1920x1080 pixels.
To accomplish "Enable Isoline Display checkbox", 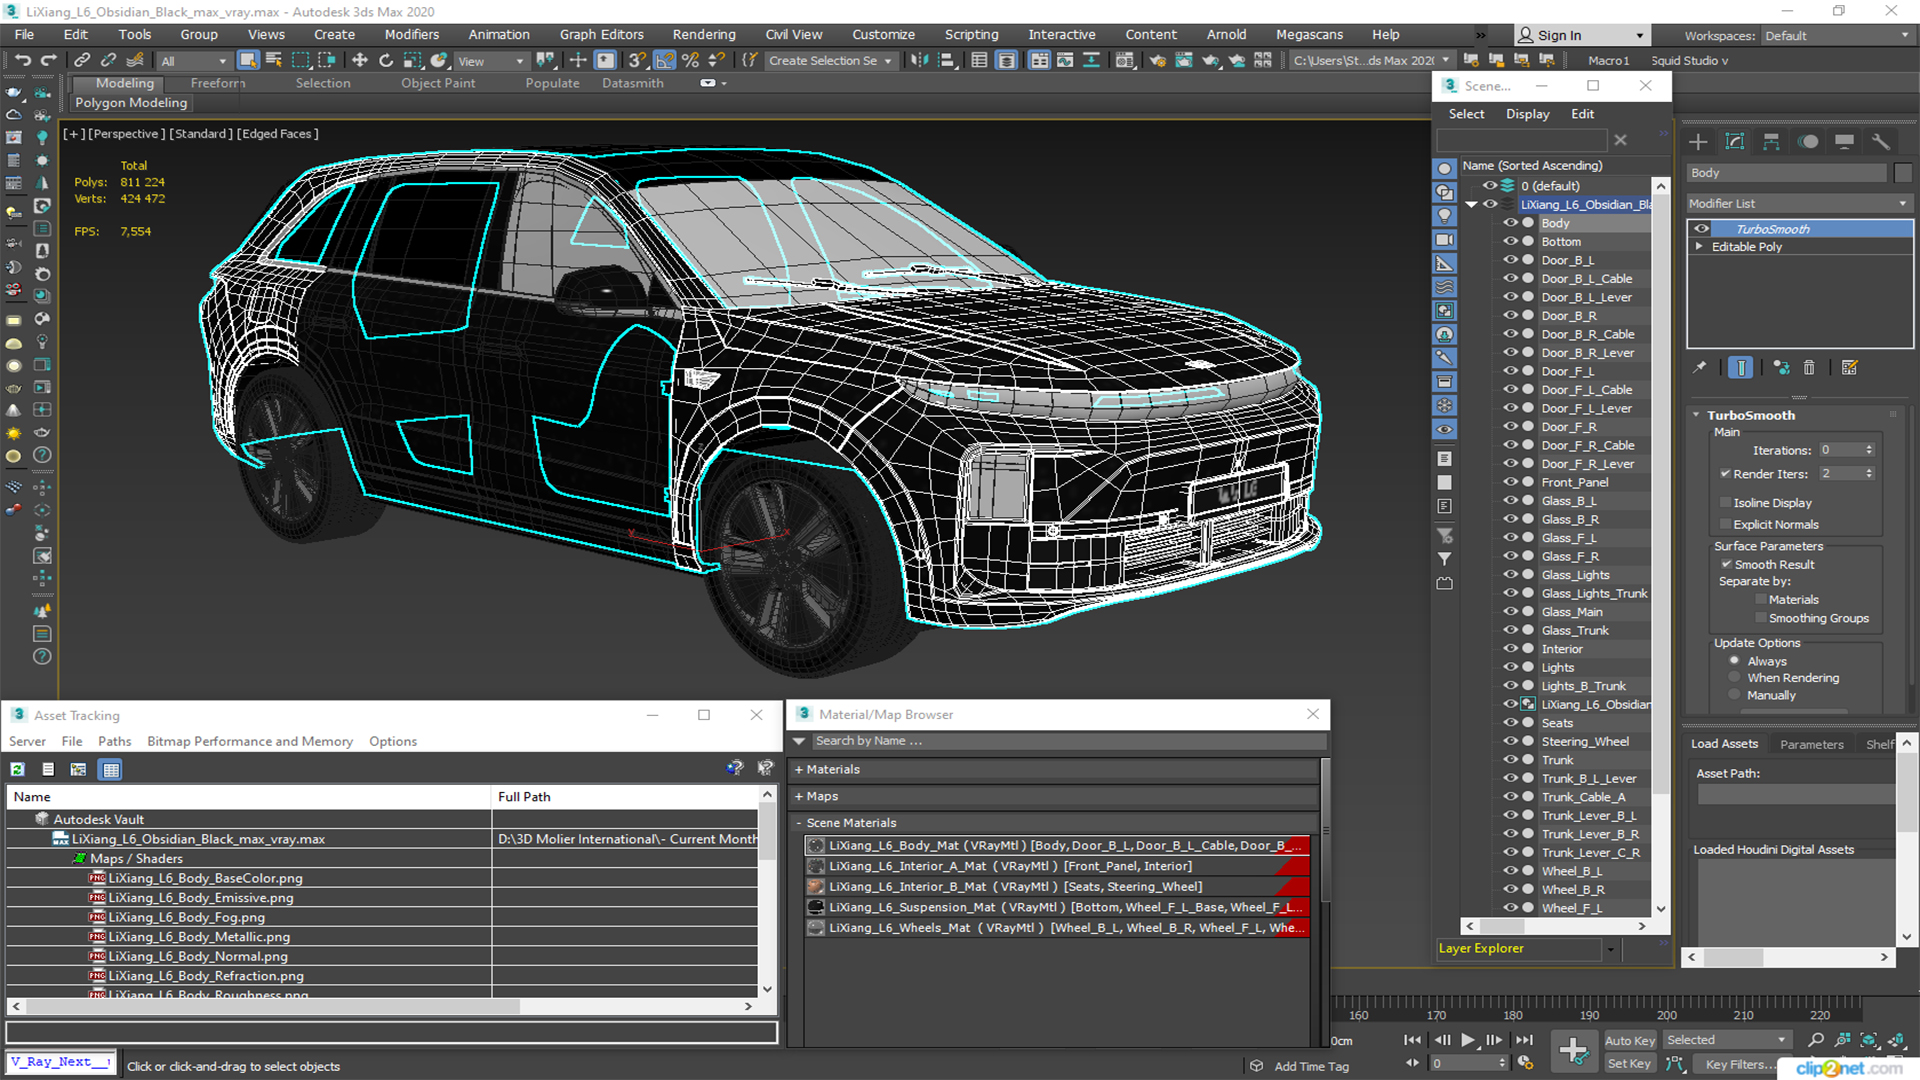I will (x=1725, y=503).
